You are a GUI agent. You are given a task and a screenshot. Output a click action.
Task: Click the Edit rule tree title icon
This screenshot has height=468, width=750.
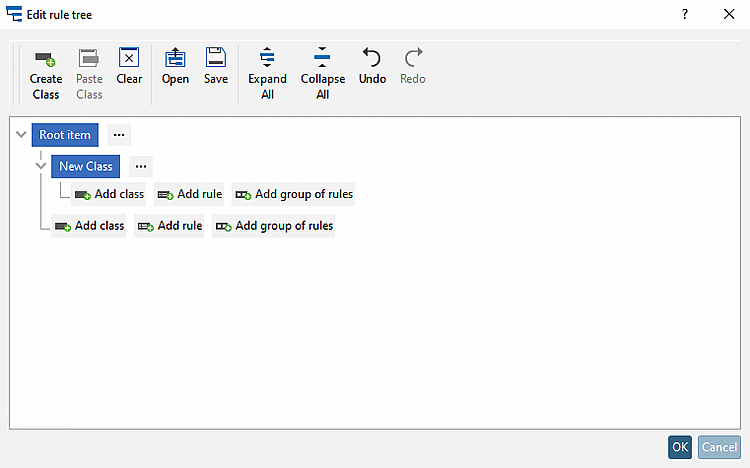[x=14, y=14]
